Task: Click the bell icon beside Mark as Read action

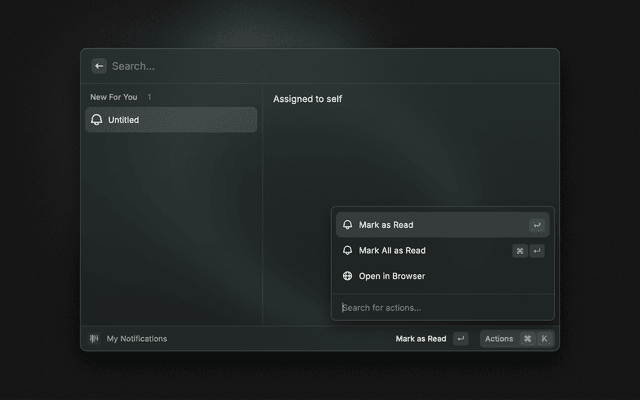Action: pos(347,225)
